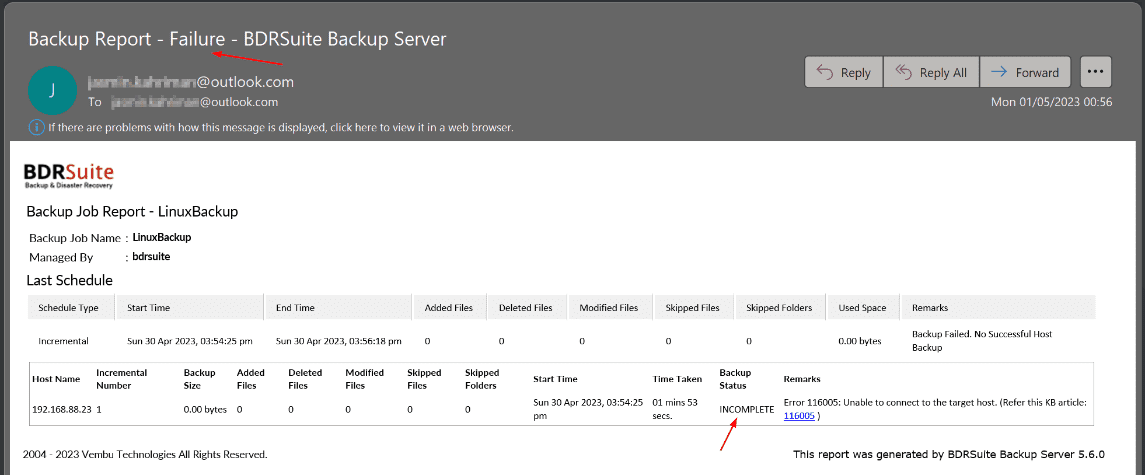Click the Last Schedule heading

pyautogui.click(x=69, y=280)
